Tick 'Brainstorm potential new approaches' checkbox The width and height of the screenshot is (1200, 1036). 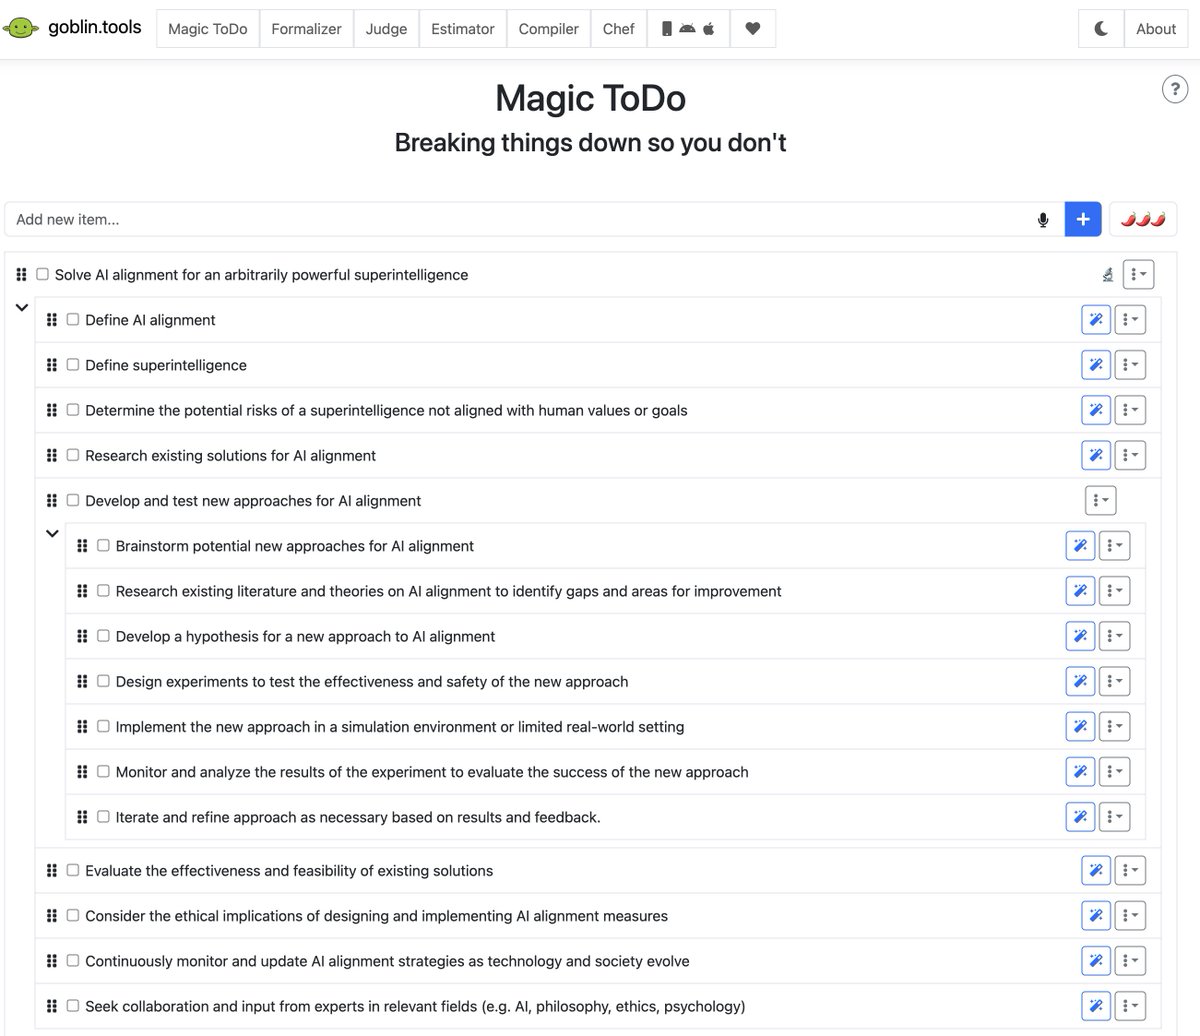point(103,546)
